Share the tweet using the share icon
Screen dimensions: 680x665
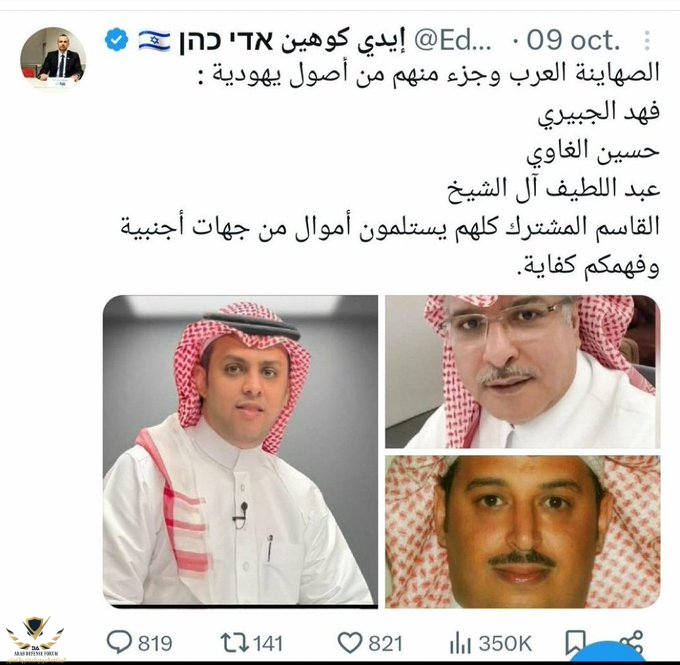pos(634,642)
